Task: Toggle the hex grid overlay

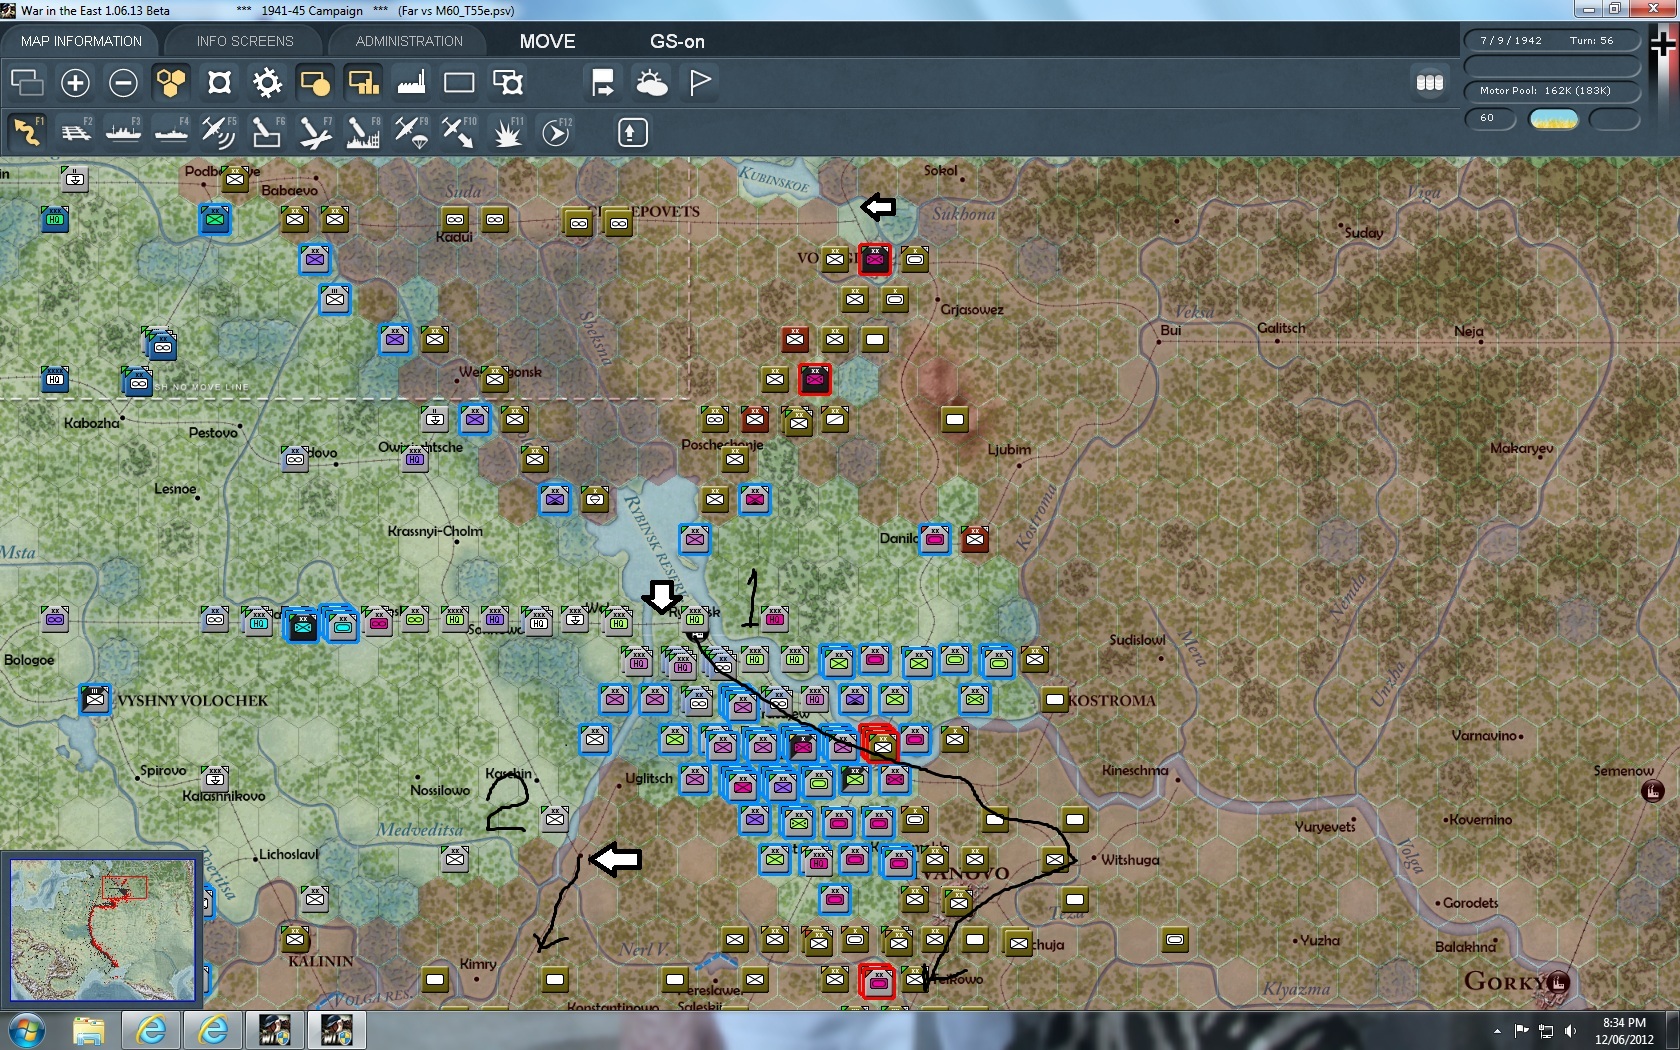Action: pyautogui.click(x=171, y=83)
